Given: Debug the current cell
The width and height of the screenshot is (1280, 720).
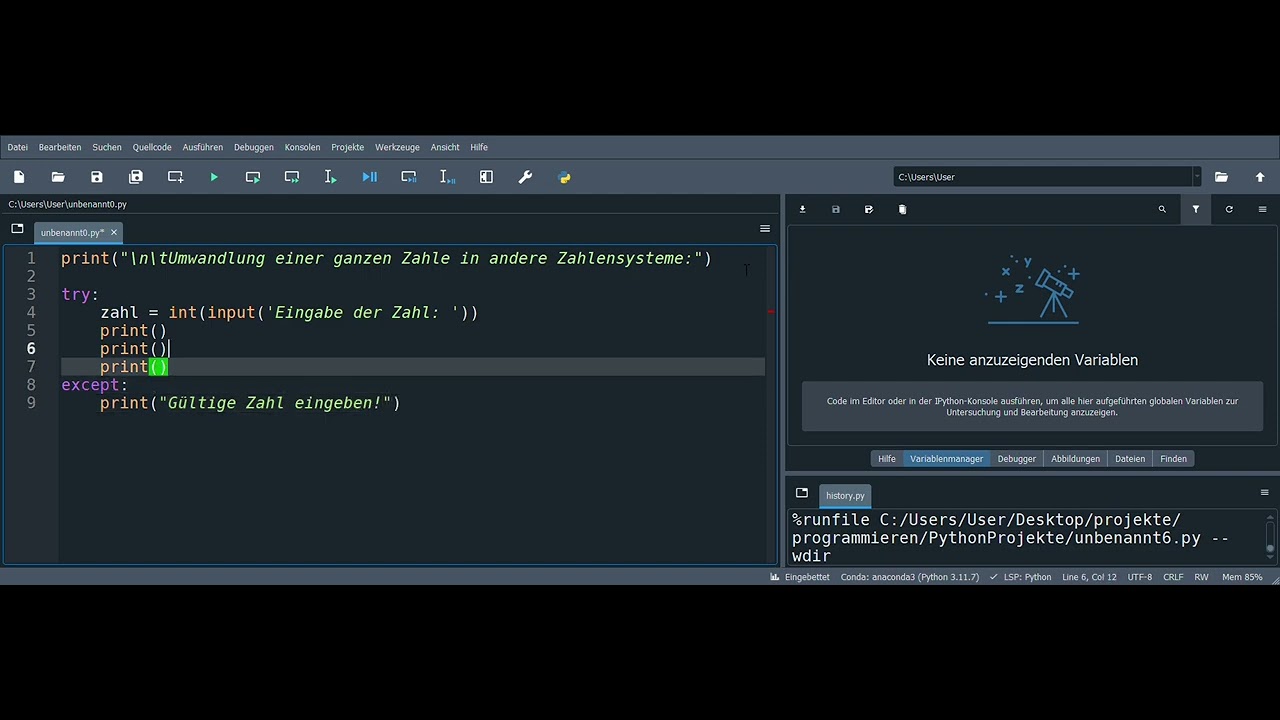Looking at the screenshot, I should (x=409, y=177).
